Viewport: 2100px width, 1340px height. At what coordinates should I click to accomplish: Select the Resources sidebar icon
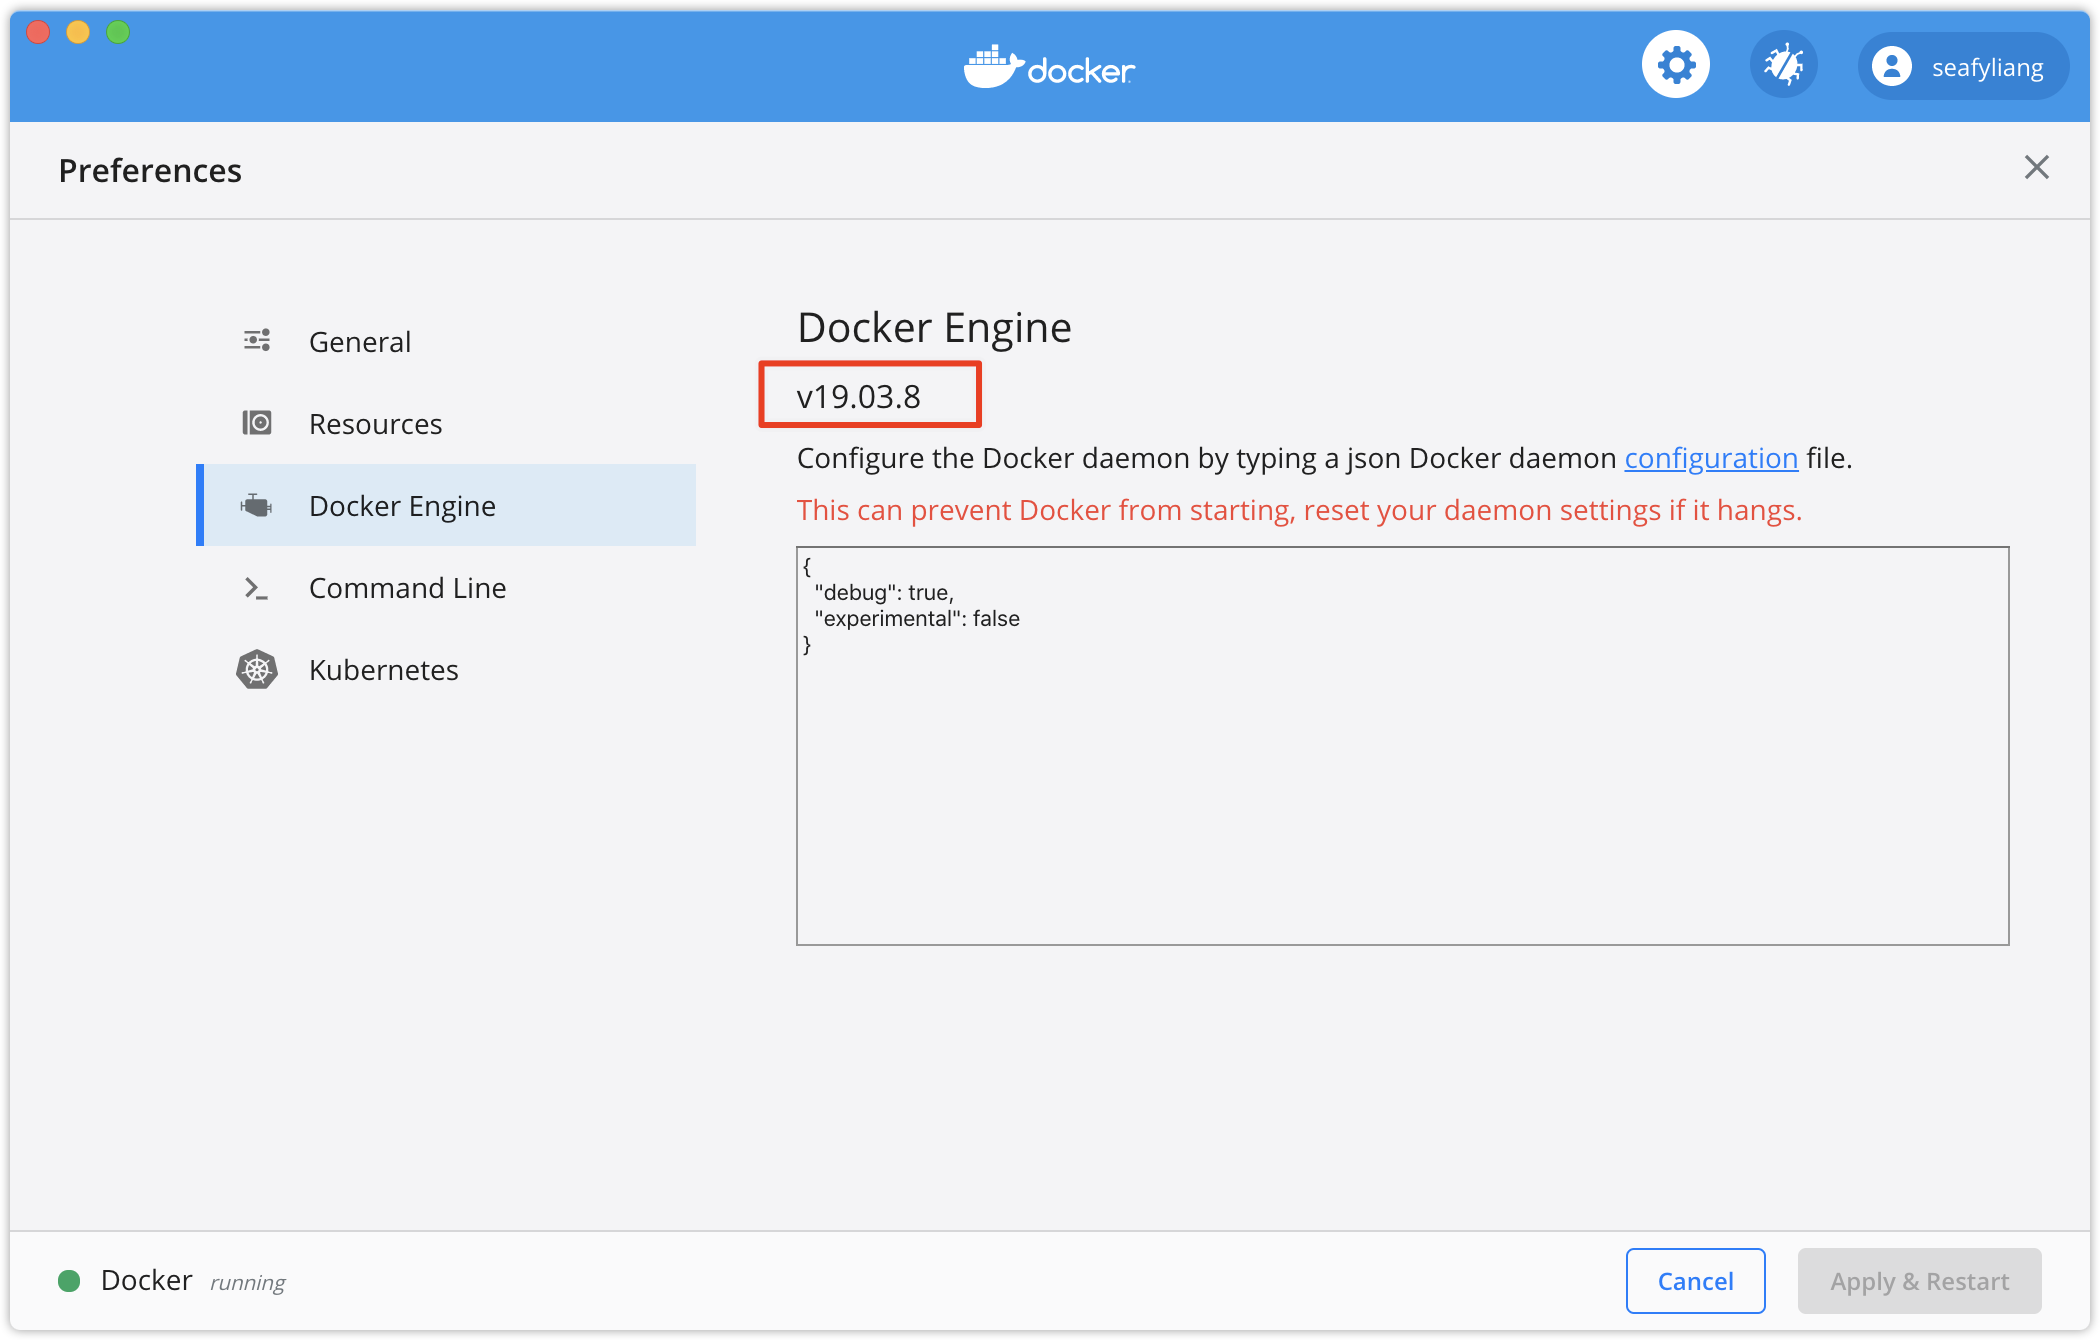point(257,422)
